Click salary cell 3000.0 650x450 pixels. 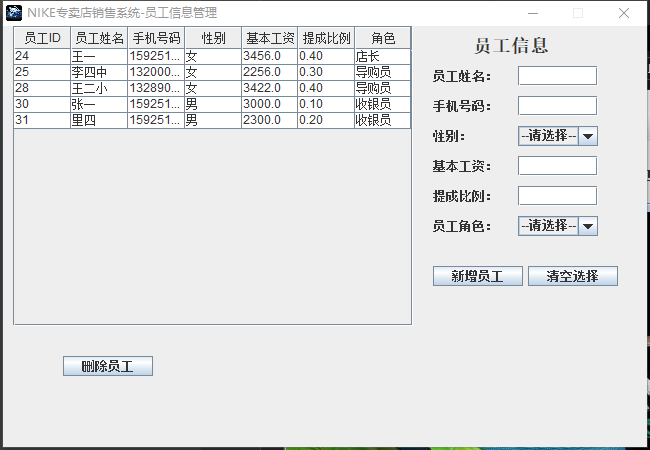[x=270, y=104]
